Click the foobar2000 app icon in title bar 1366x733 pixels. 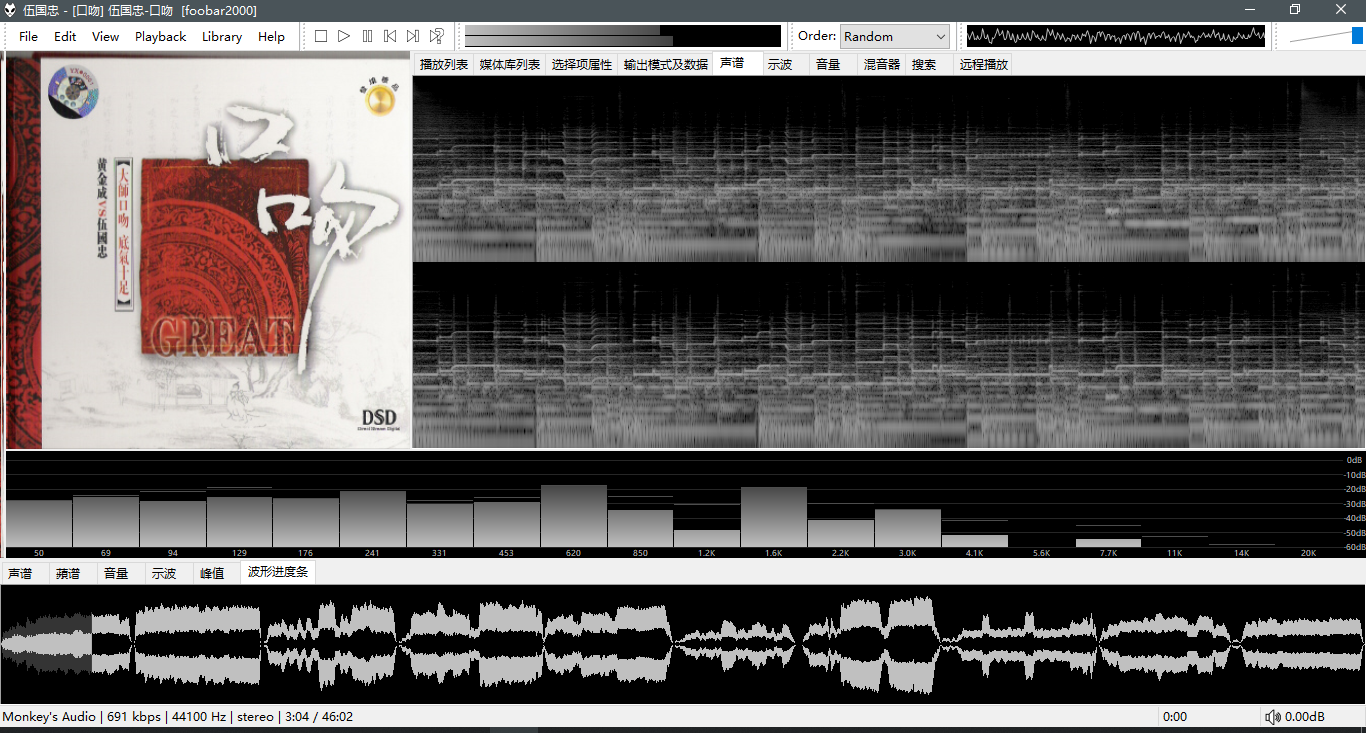[10, 10]
